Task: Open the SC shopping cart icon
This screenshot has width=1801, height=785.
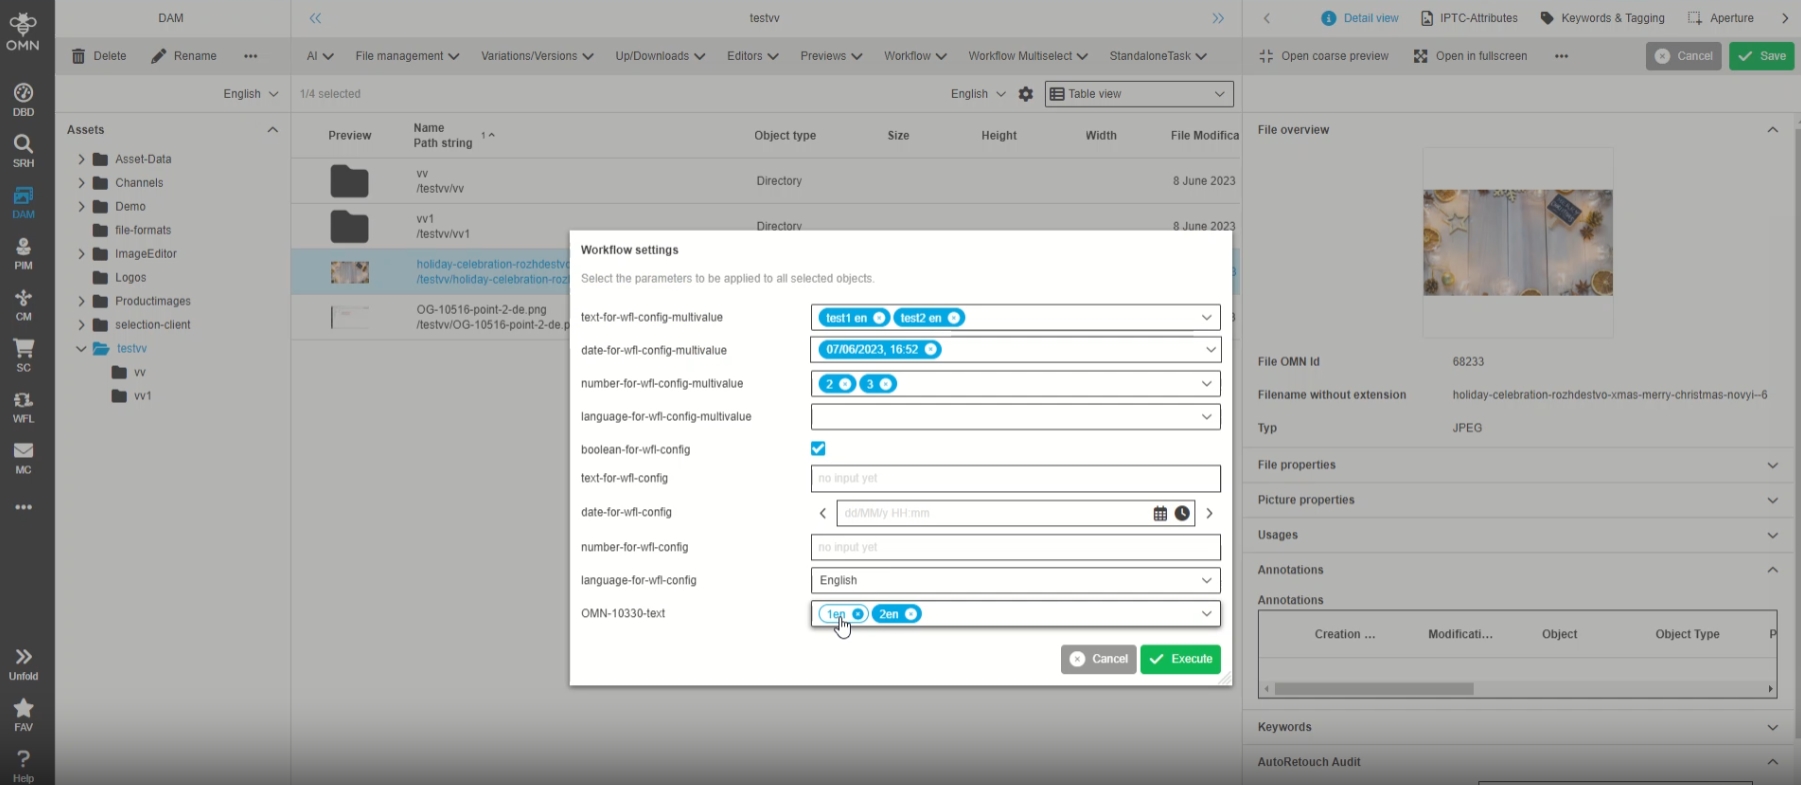Action: click(x=23, y=354)
